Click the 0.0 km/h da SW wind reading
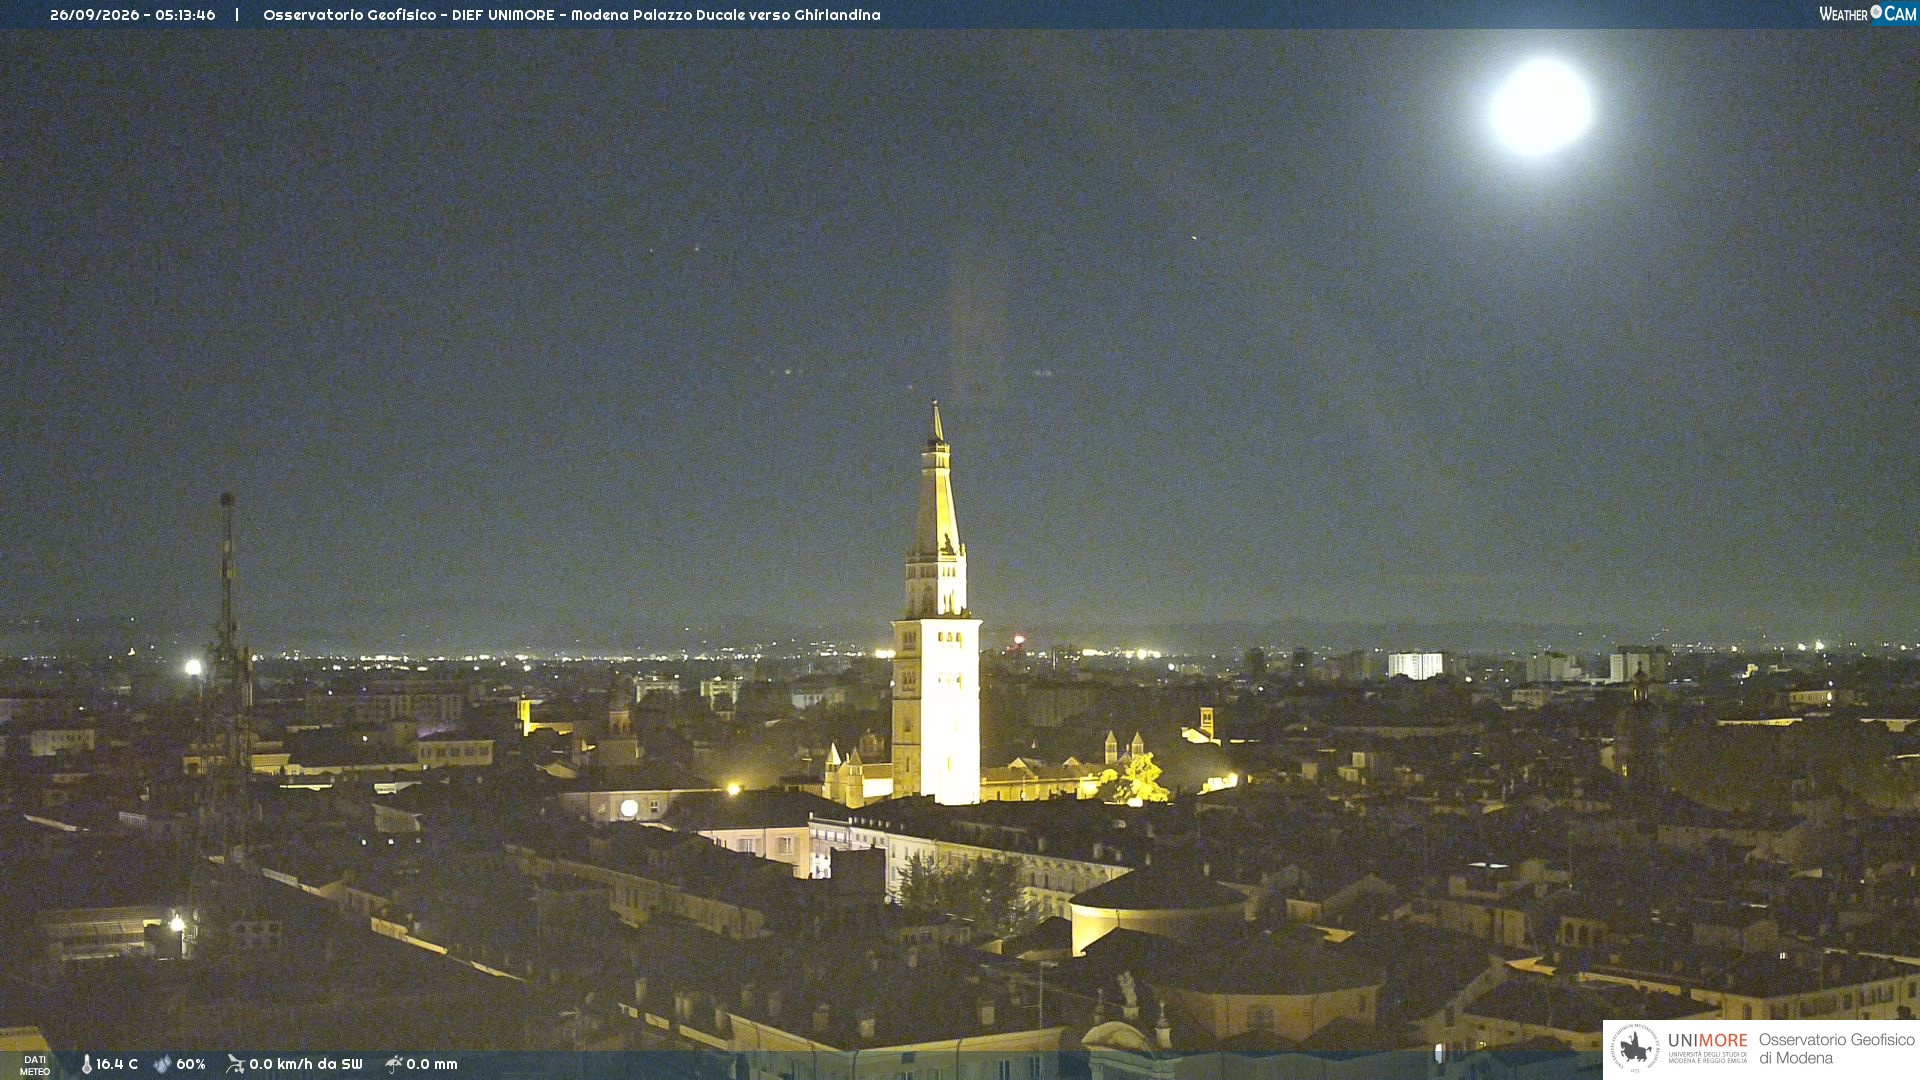Screen dimensions: 1920x1080 click(x=306, y=1064)
